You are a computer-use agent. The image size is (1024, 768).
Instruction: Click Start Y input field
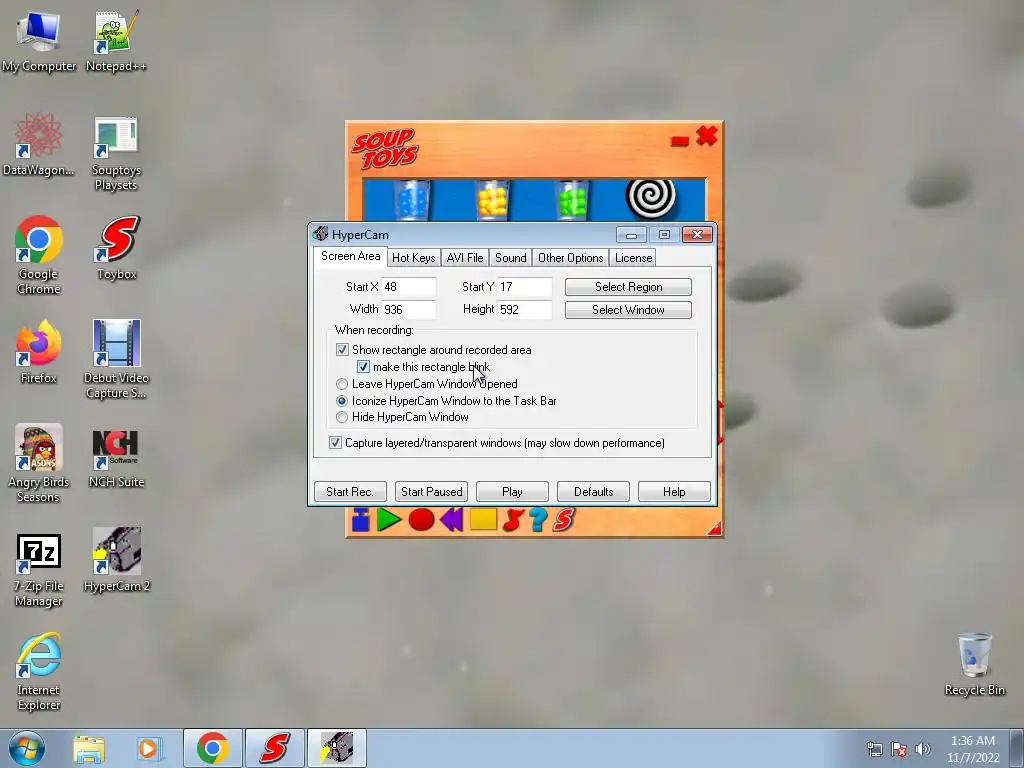[525, 287]
